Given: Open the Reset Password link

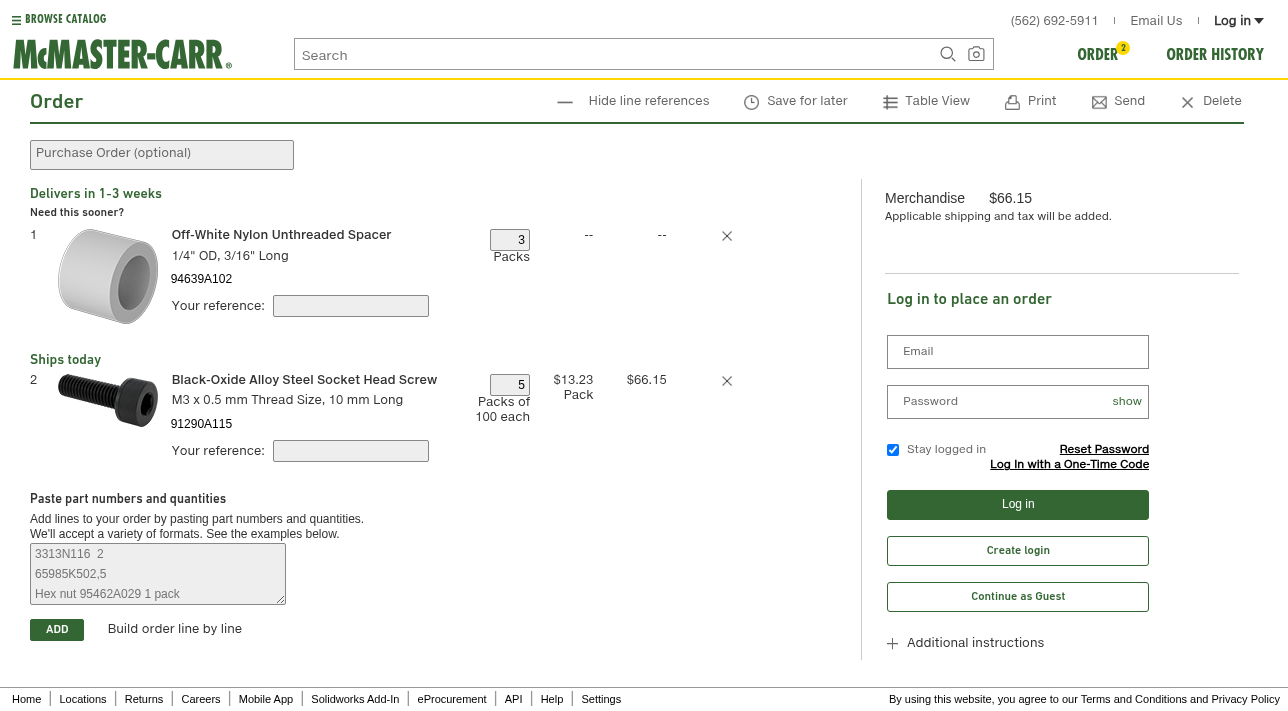Looking at the screenshot, I should (x=1104, y=450).
